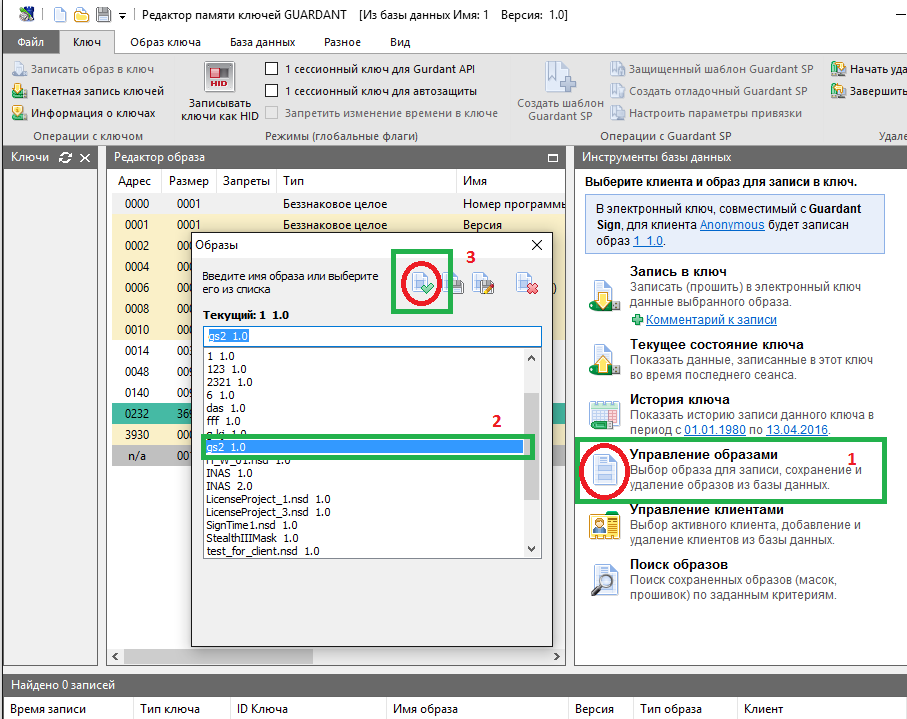This screenshot has height=719, width=907.
Task: Open the quick access toolbar dropdown arrow
Action: tap(122, 16)
